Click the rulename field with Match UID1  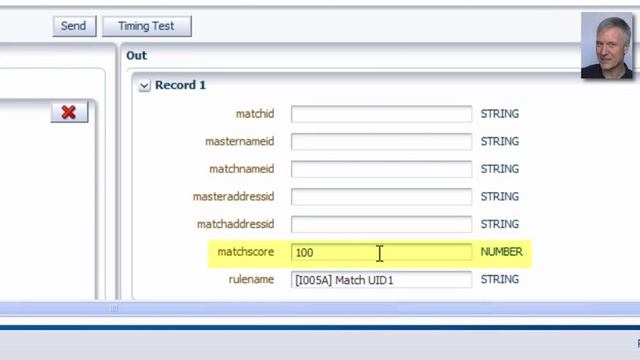(381, 280)
